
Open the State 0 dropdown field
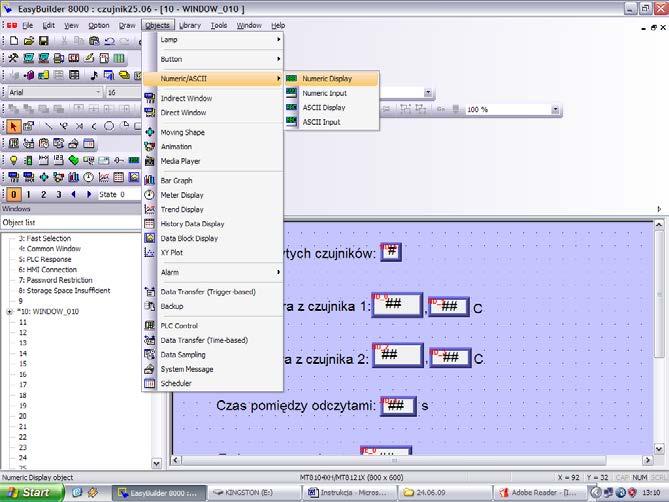[x=118, y=194]
